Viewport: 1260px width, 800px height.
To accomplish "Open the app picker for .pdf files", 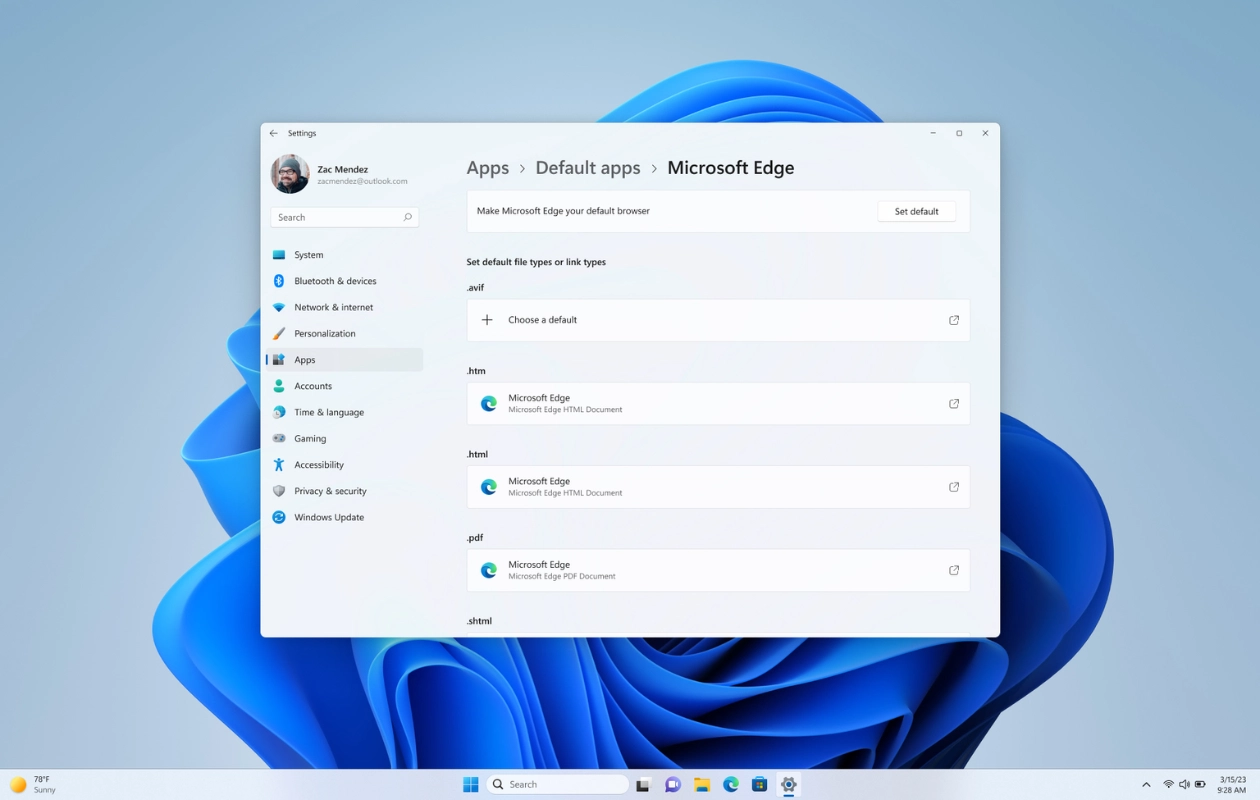I will click(x=717, y=570).
